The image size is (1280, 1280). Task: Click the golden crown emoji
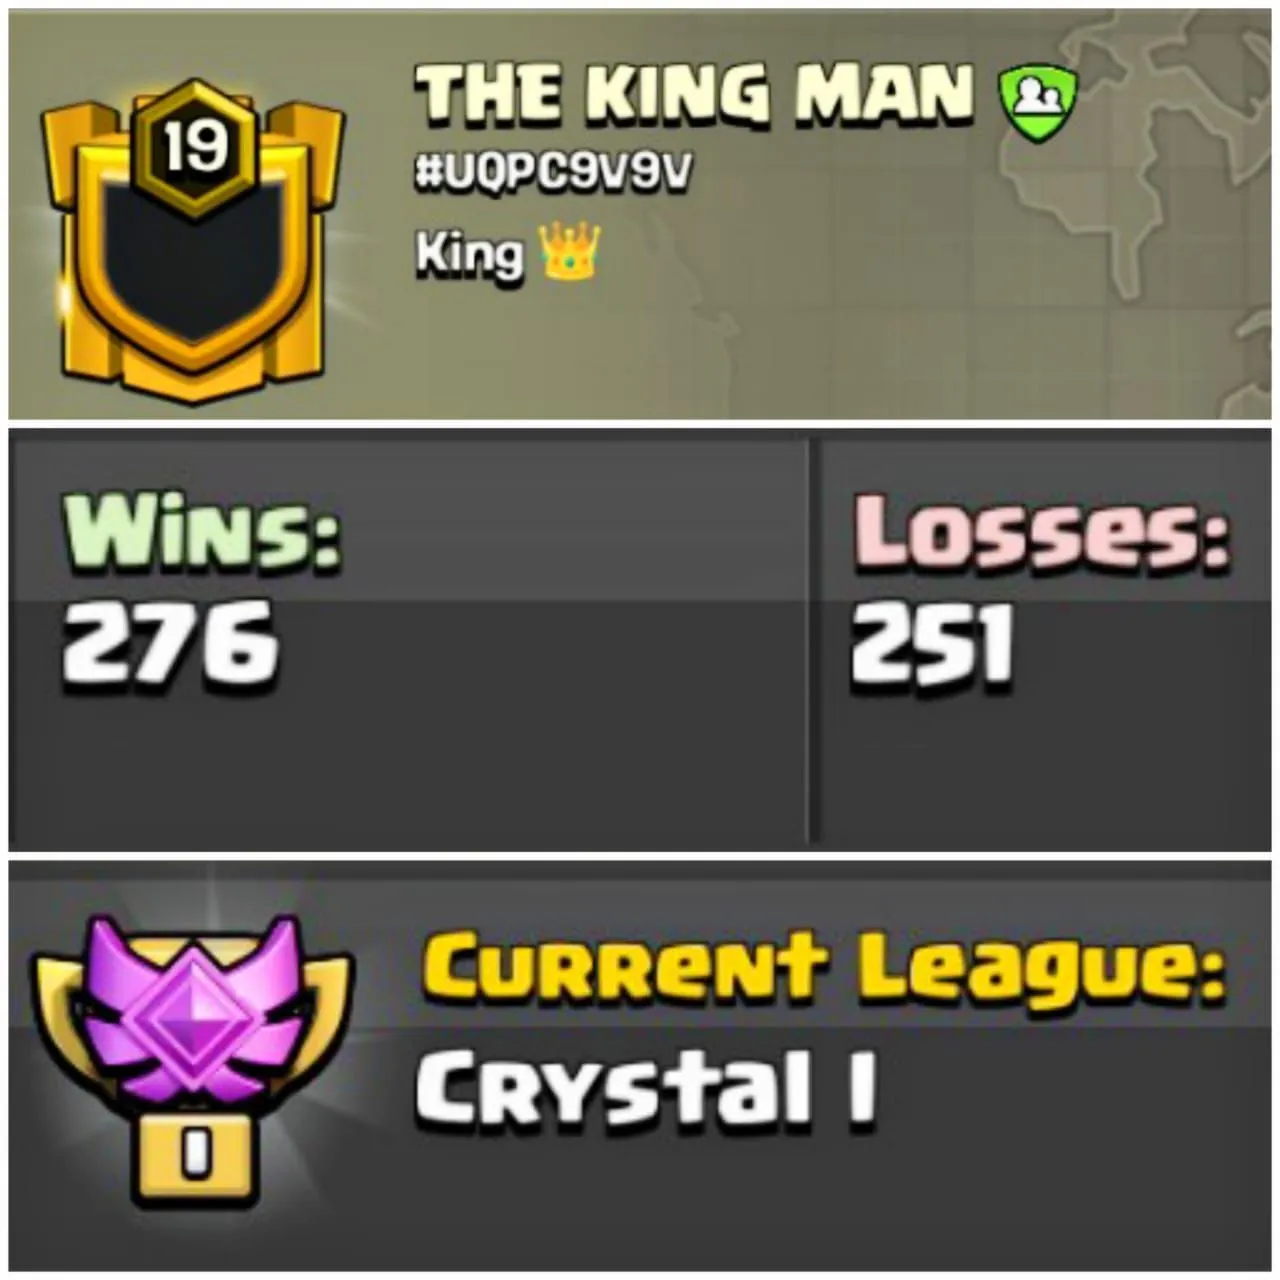(569, 252)
